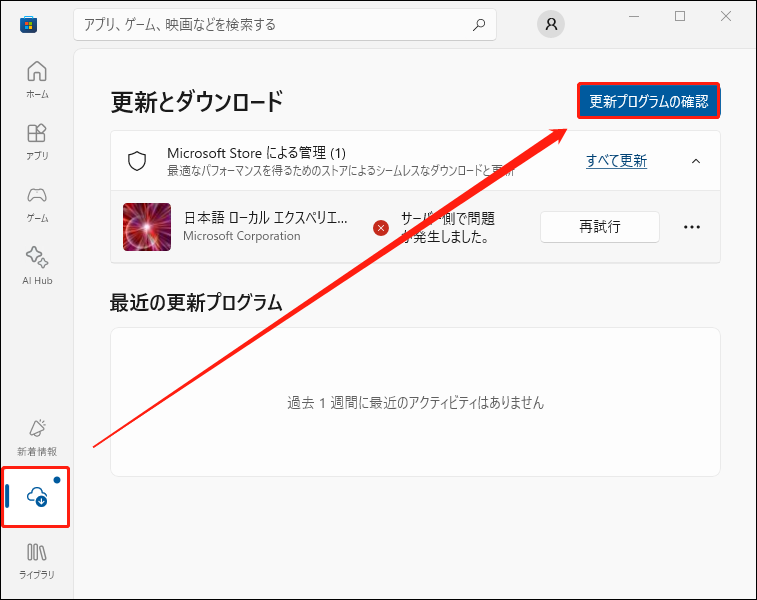Select the Downloads cloud icon in sidebar
The height and width of the screenshot is (600, 757).
coord(37,496)
